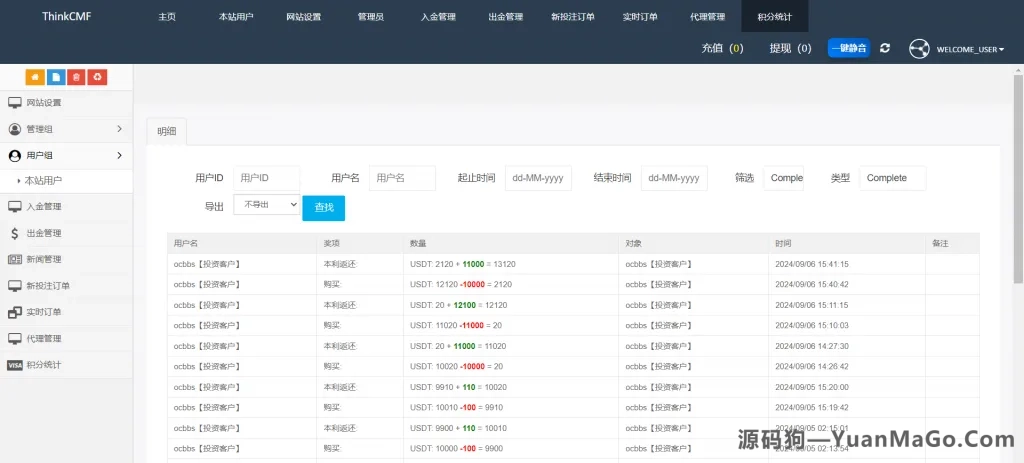This screenshot has height=463, width=1024.
Task: Open 出金管理 in the top navigation
Action: tap(506, 17)
